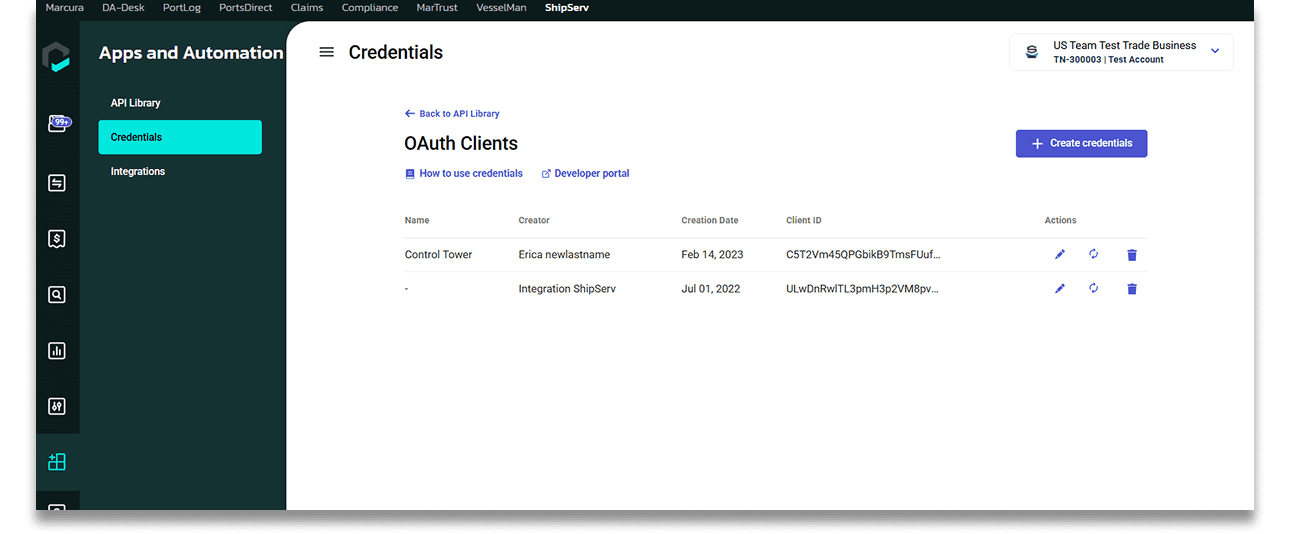The image size is (1290, 534).
Task: Click the Name column header
Action: click(417, 220)
